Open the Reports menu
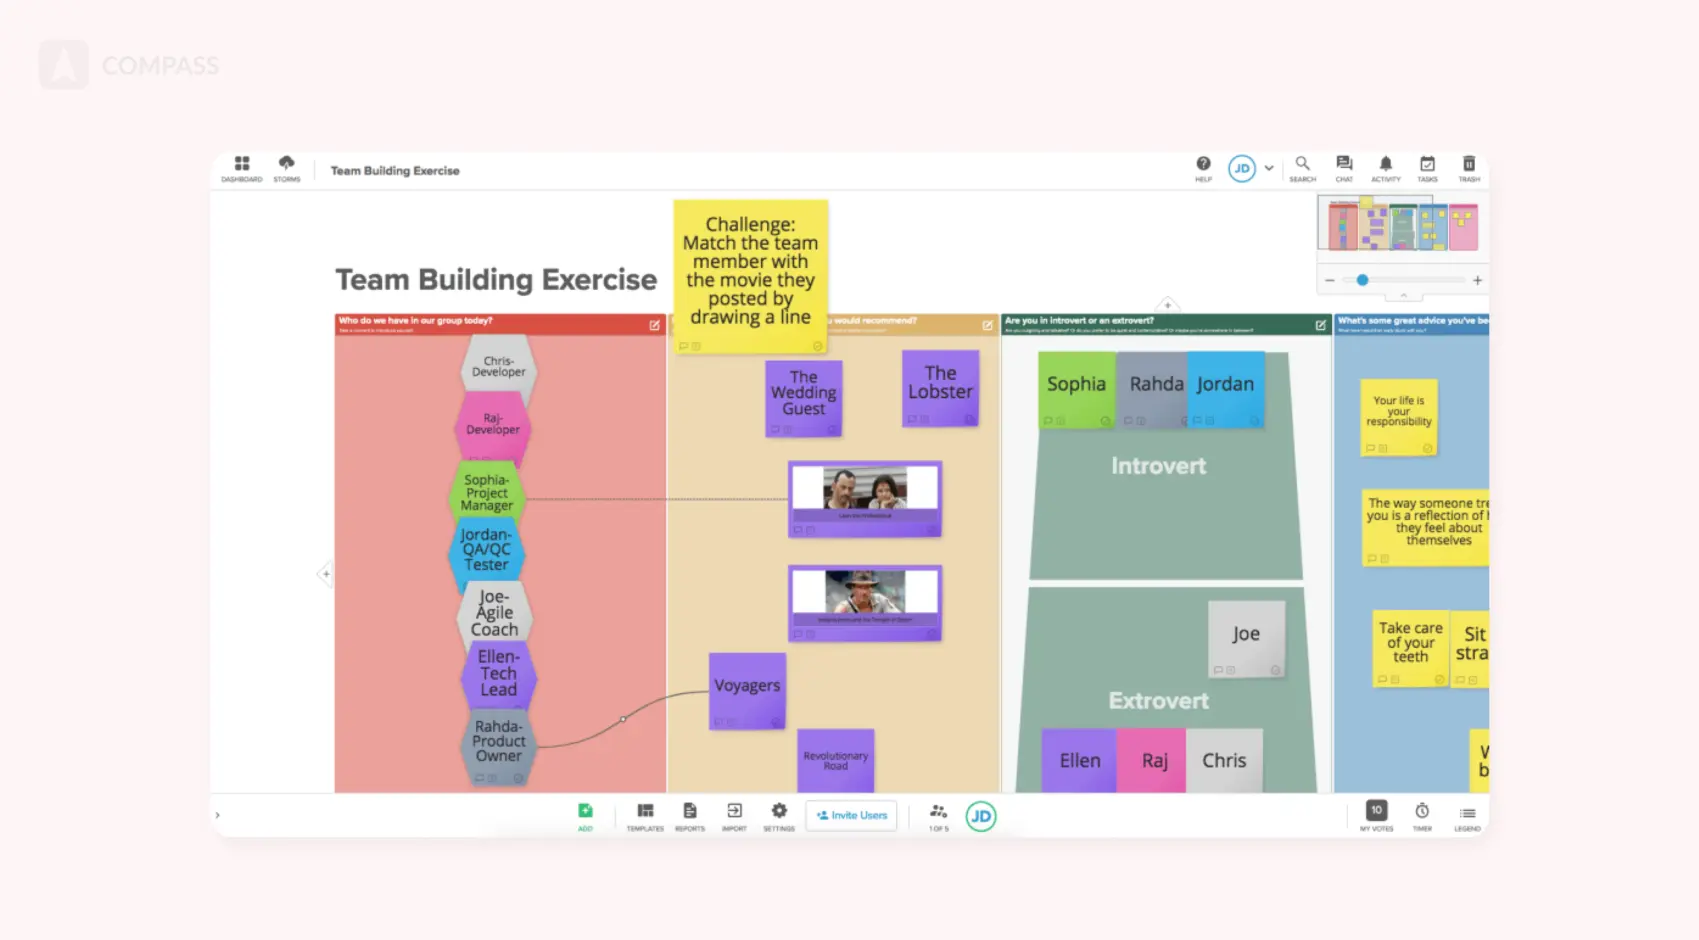This screenshot has width=1699, height=940. (x=690, y=816)
